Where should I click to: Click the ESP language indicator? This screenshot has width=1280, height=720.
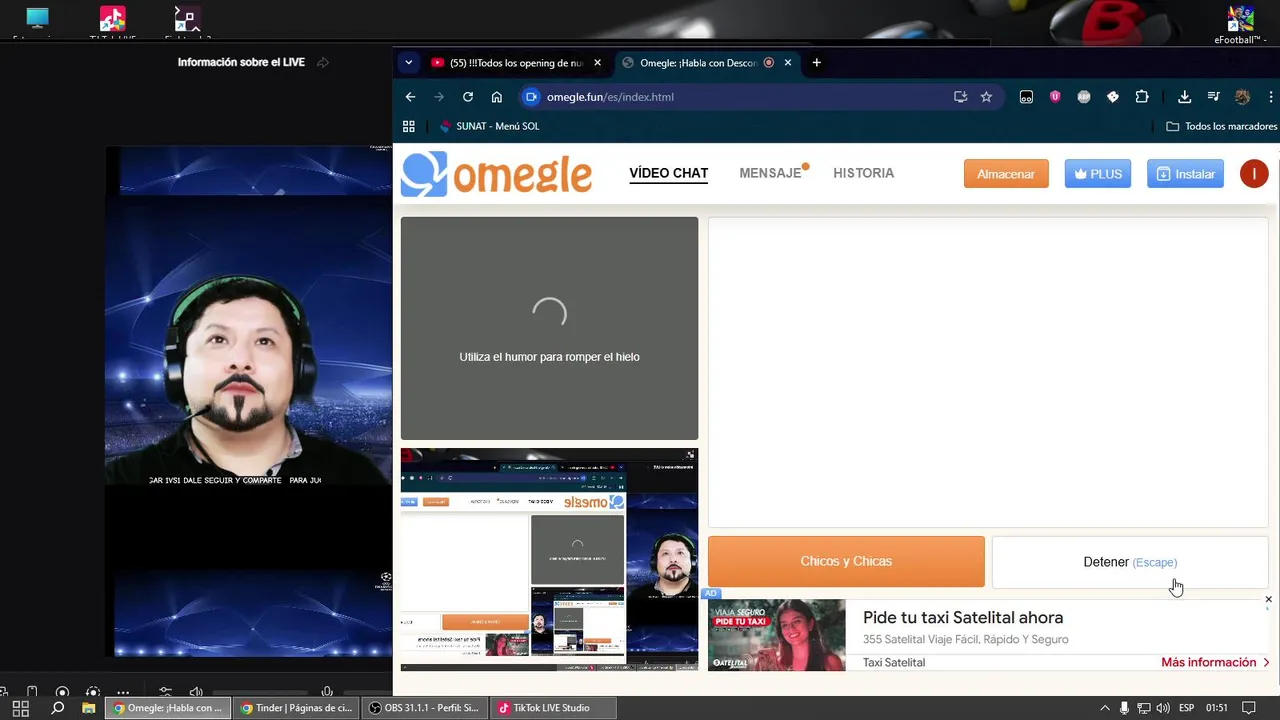tap(1187, 708)
